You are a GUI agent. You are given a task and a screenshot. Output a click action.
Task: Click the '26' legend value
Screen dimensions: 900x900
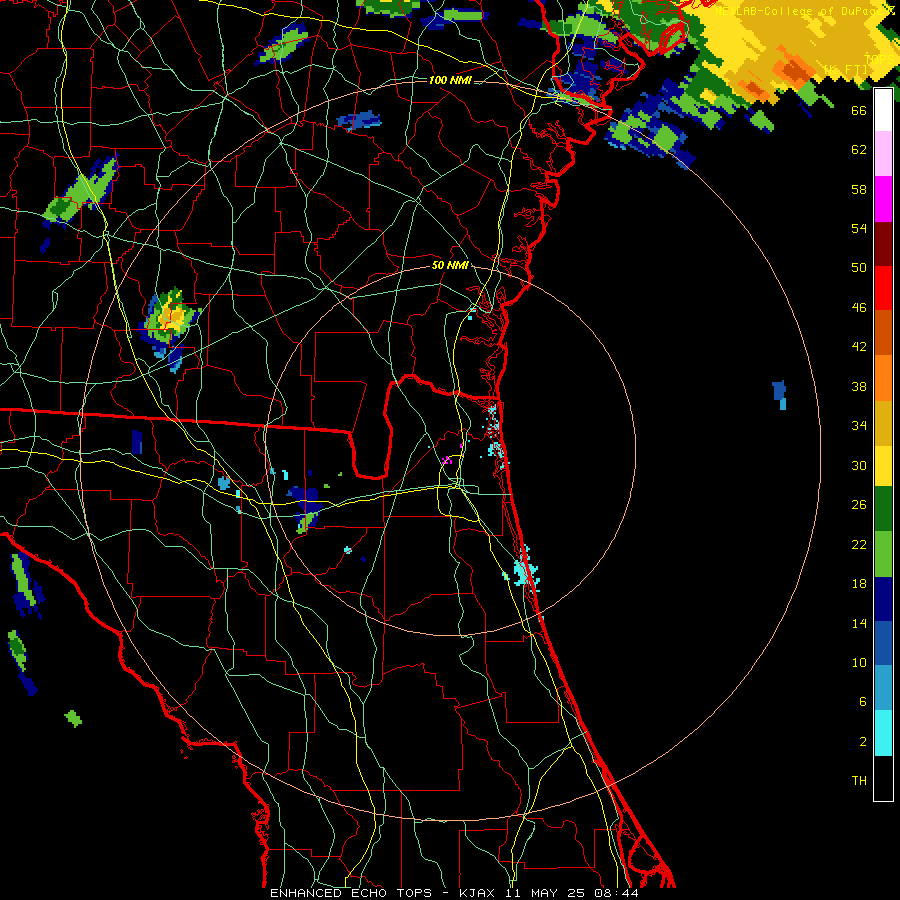(x=859, y=505)
